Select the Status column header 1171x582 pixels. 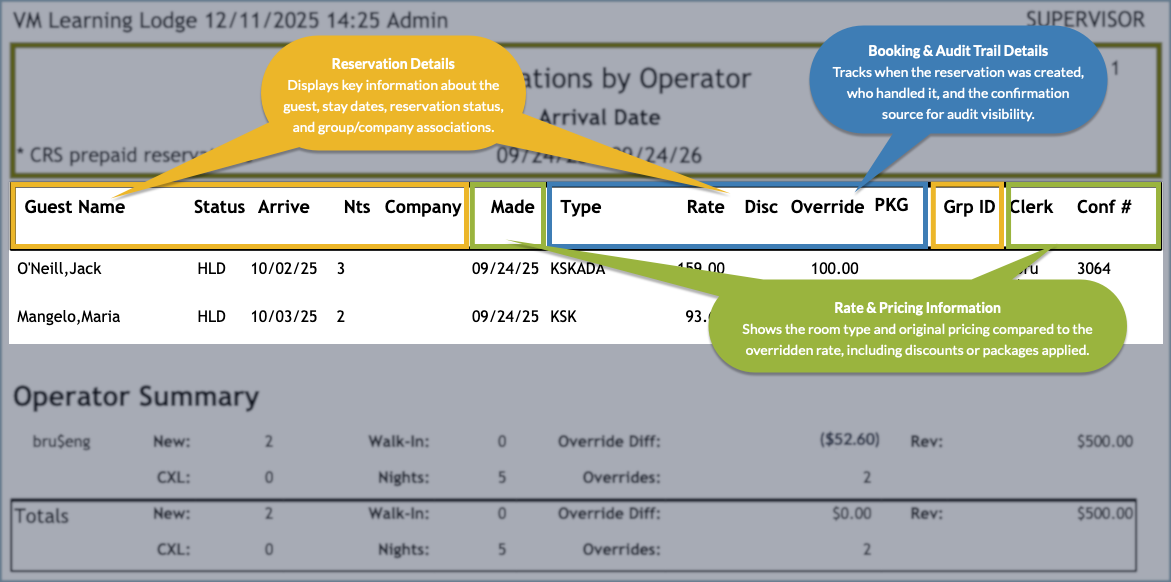click(x=219, y=207)
